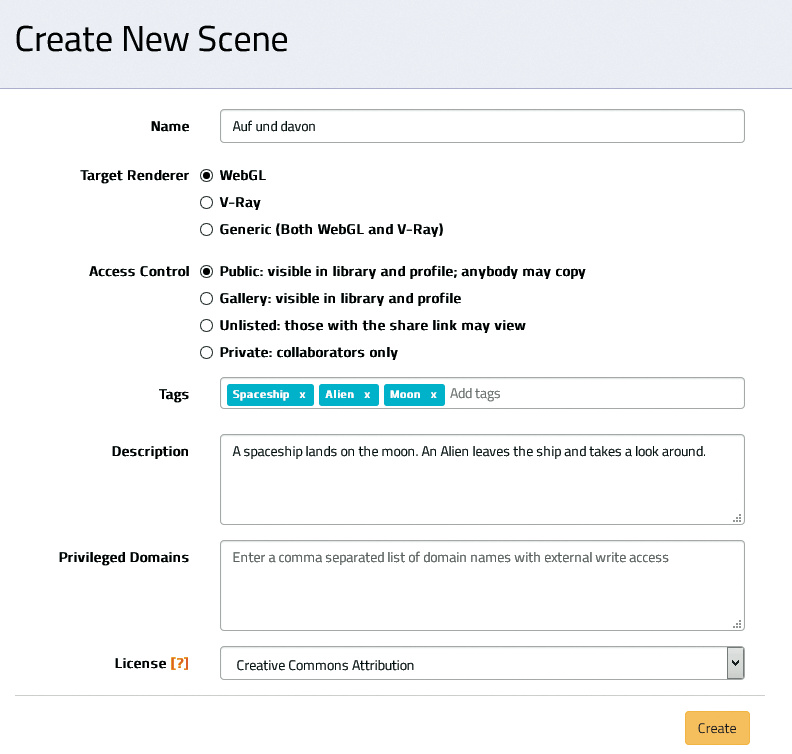Image resolution: width=792 pixels, height=754 pixels.
Task: Grab the Description box resize handle
Action: pos(737,517)
